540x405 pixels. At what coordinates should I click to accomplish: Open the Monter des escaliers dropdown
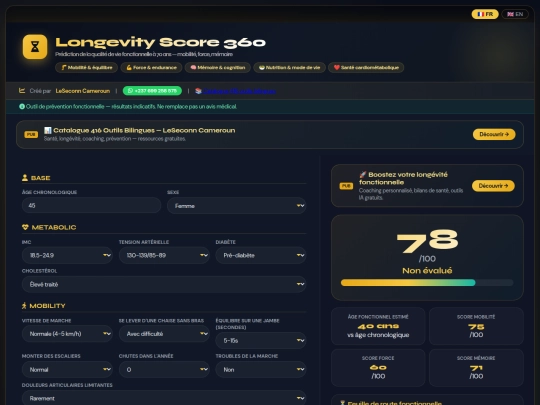click(67, 370)
